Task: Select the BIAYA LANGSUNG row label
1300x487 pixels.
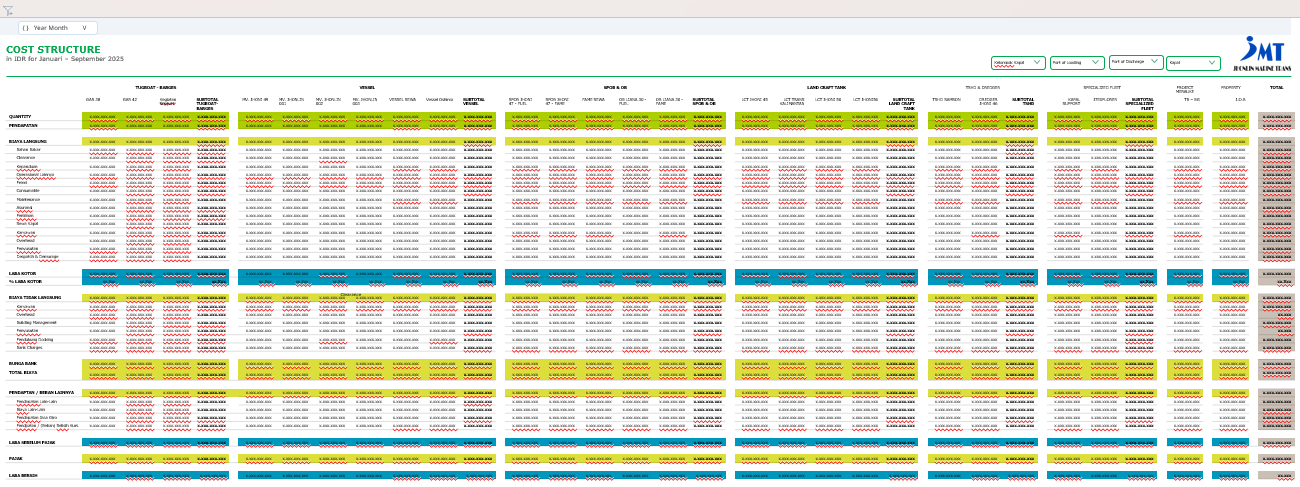Action: (26, 142)
